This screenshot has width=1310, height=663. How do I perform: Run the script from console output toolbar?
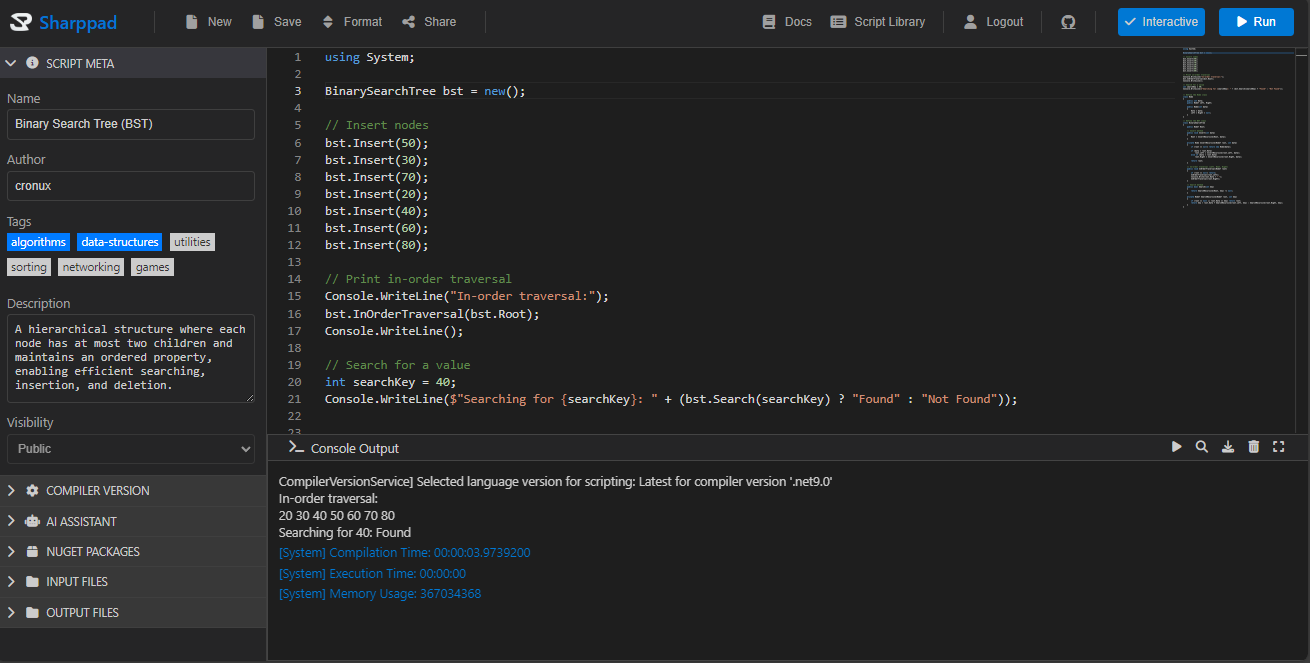point(1176,446)
